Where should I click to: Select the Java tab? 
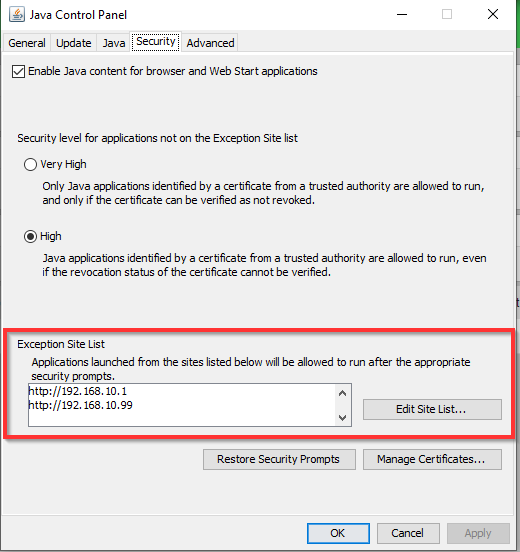(114, 43)
